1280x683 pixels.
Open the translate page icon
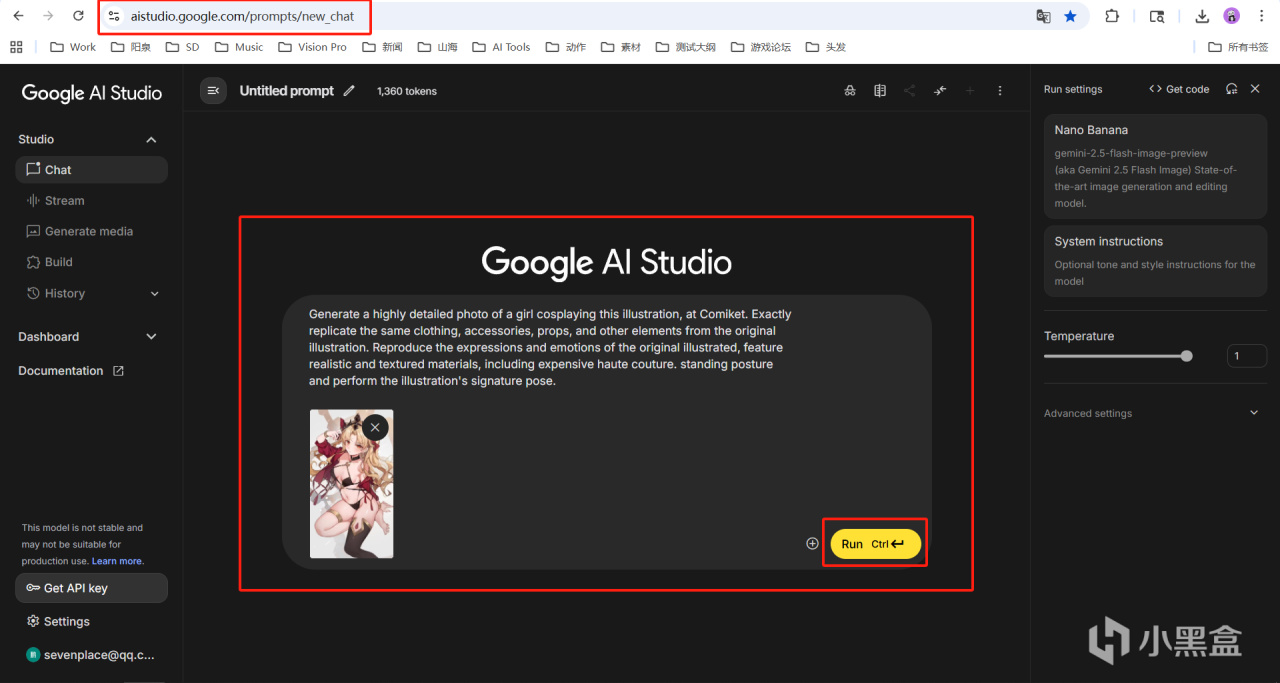coord(1043,16)
